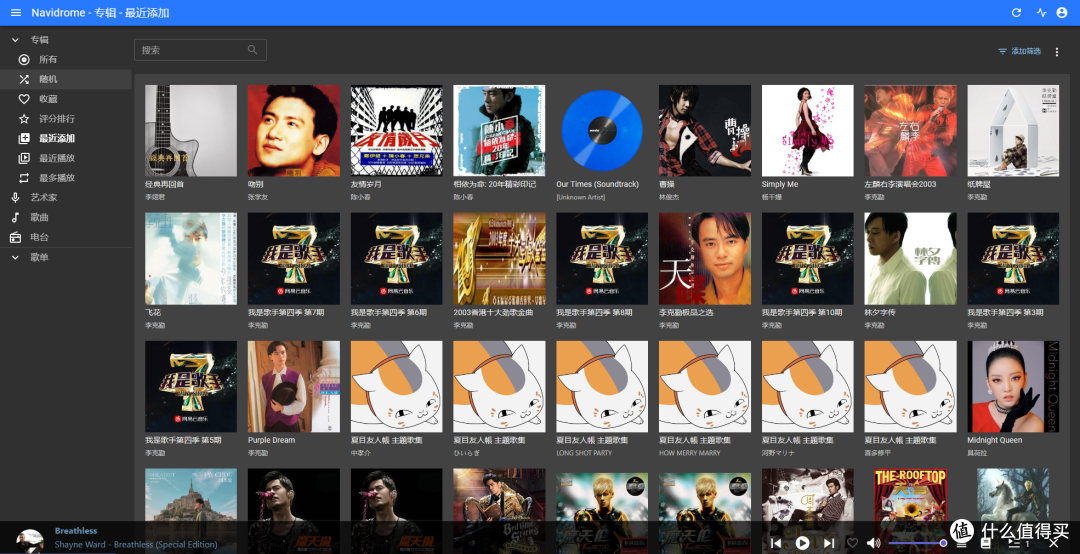Screen dimensions: 1080x554
Task: Click the 飞花 album title
Action: [153, 313]
